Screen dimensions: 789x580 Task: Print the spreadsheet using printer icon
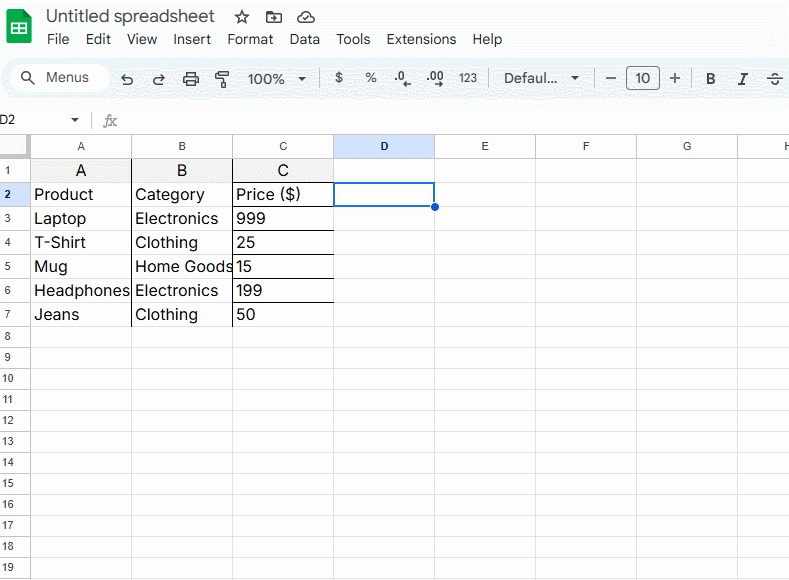(x=191, y=79)
